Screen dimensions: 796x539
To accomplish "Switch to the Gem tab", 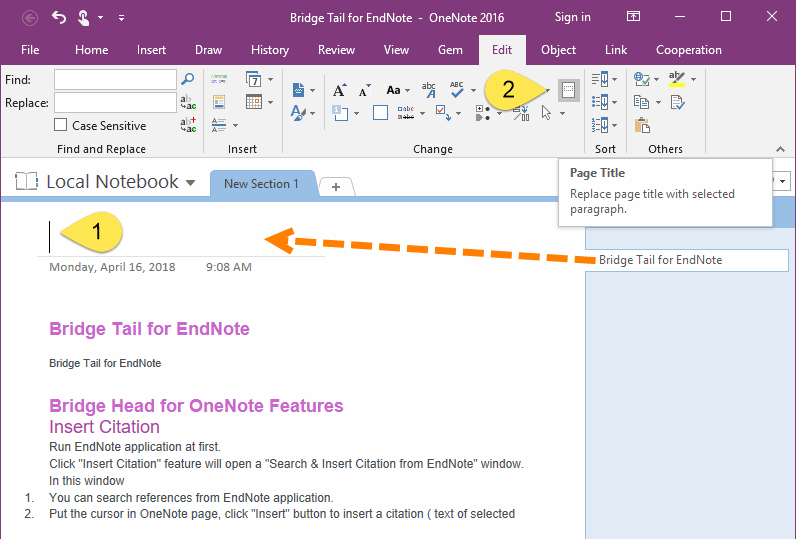I will click(x=450, y=50).
